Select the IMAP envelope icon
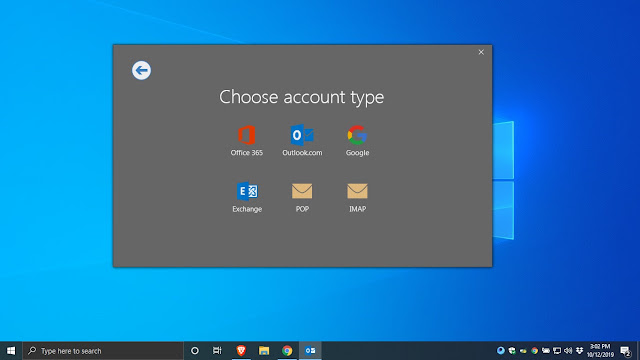The width and height of the screenshot is (640, 360). pyautogui.click(x=357, y=191)
